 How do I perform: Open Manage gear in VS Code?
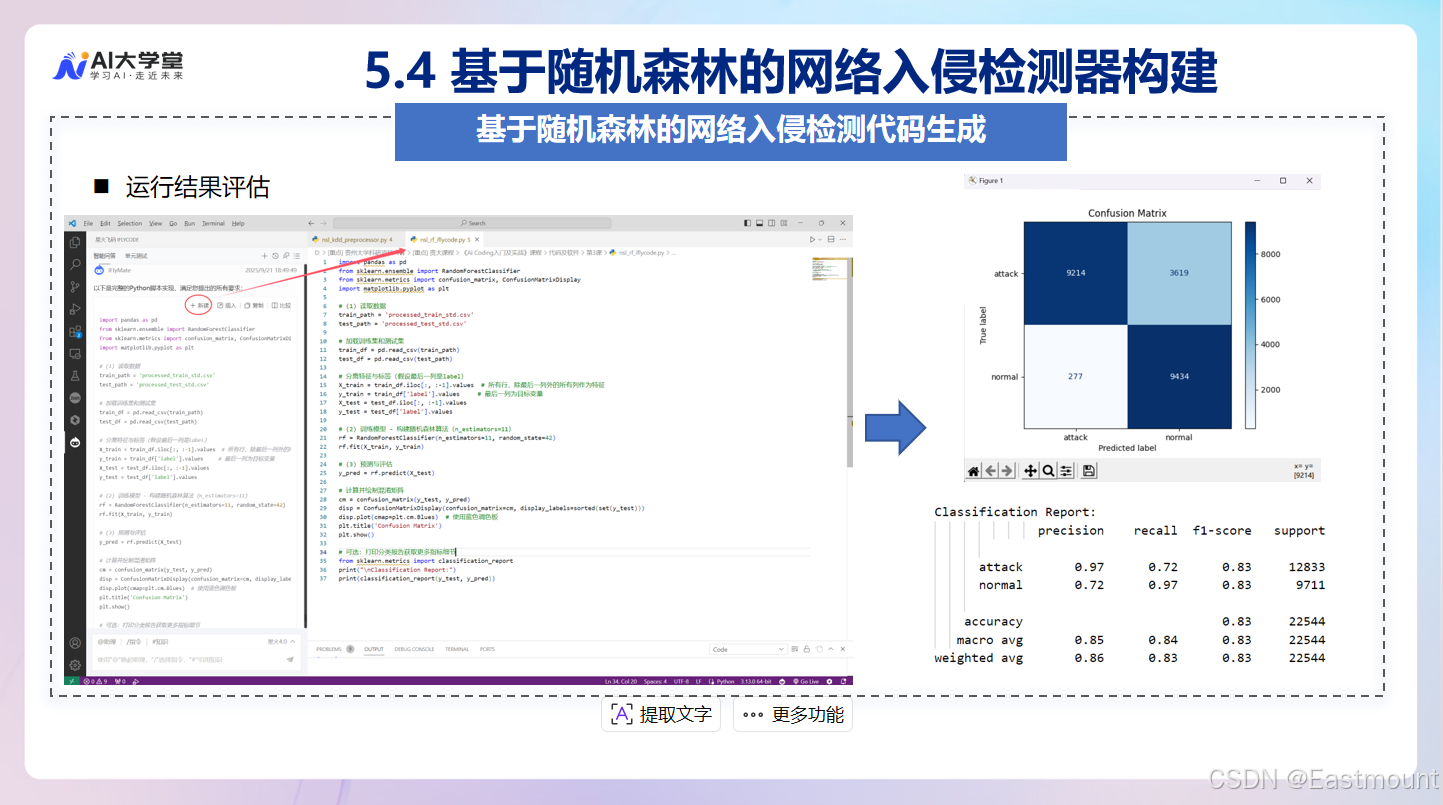coord(75,665)
